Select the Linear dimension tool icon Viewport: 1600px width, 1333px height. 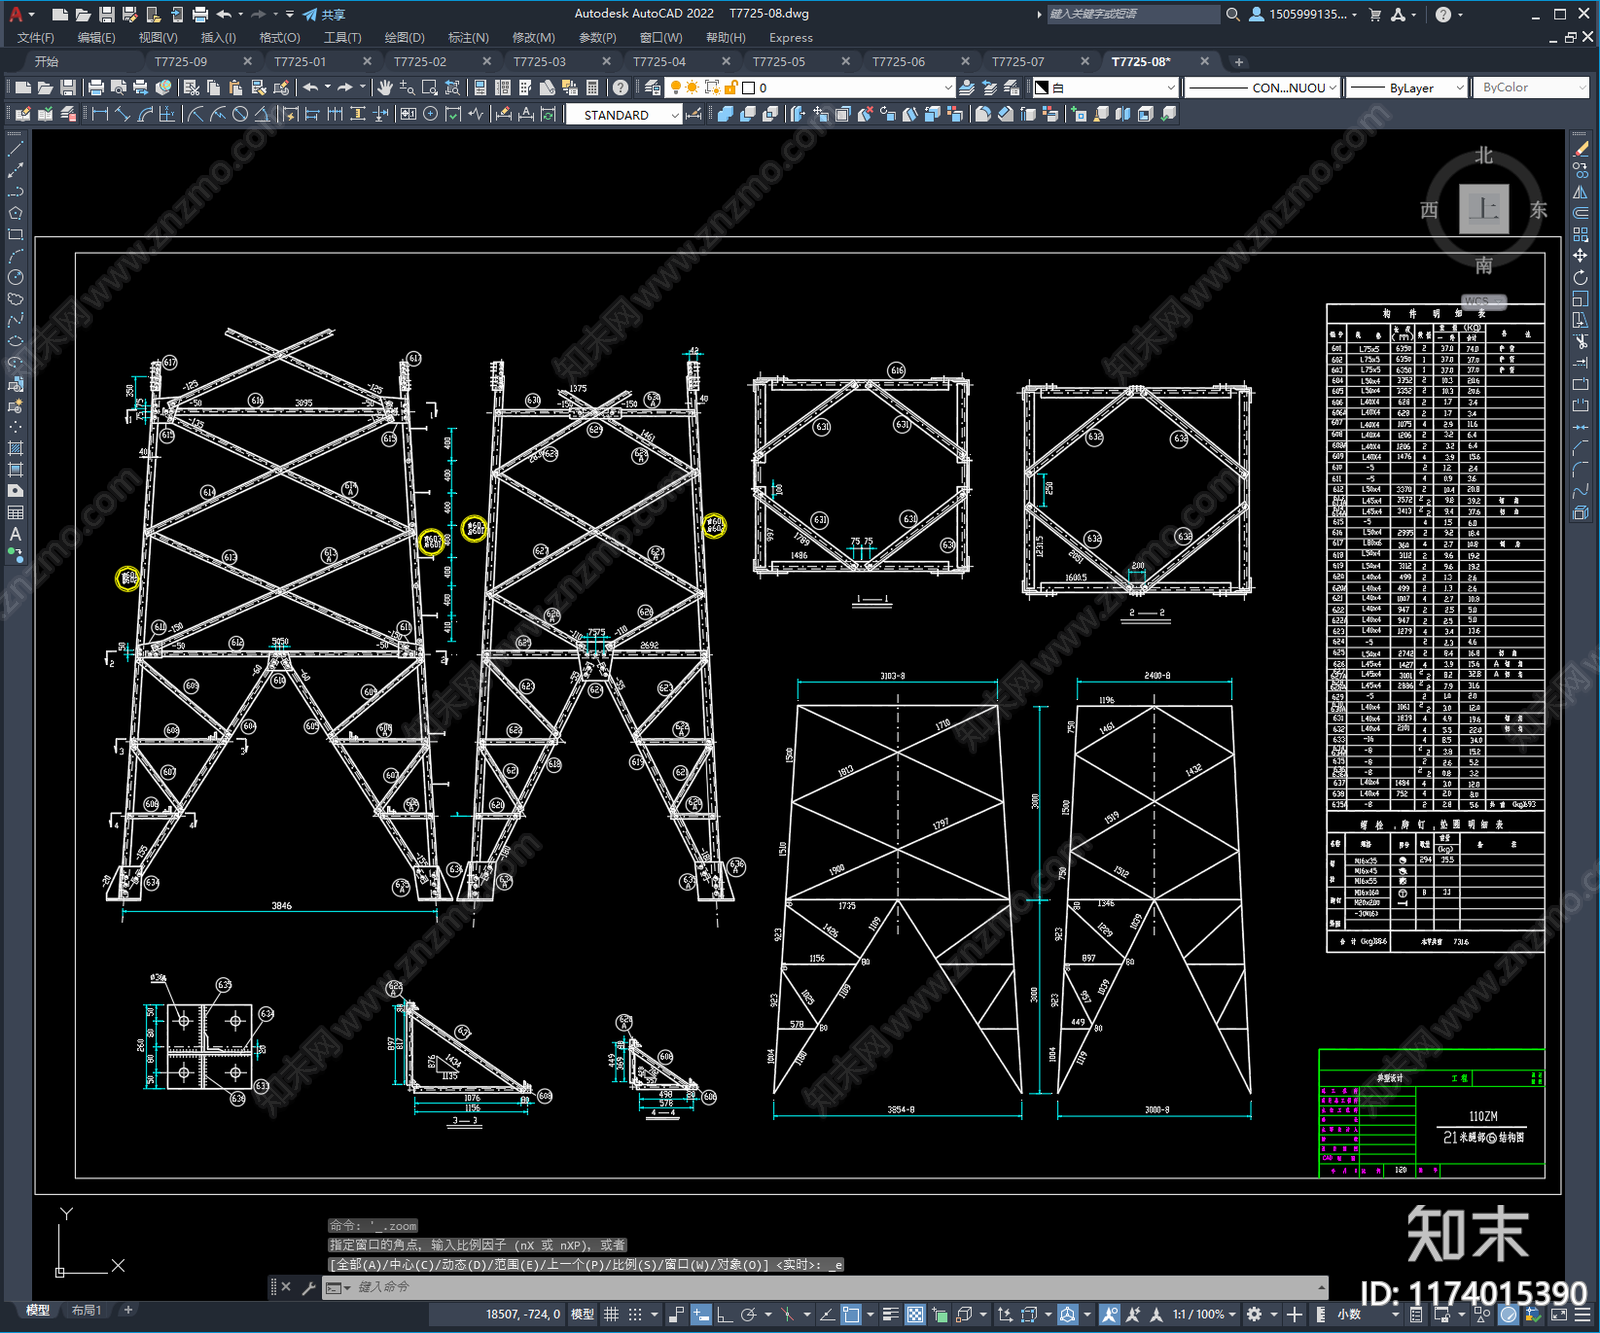tap(100, 114)
